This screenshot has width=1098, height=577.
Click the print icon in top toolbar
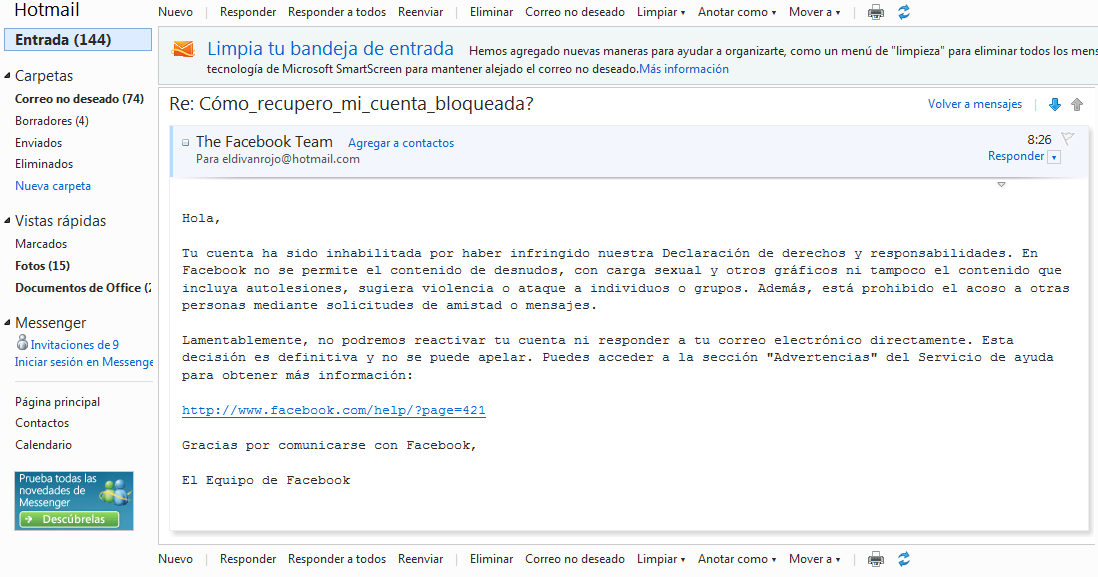(875, 12)
